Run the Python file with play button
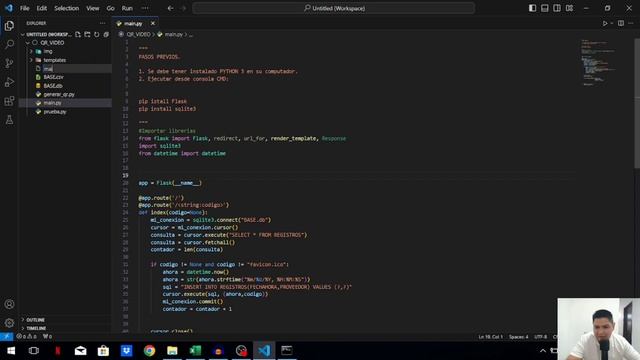This screenshot has width=640, height=360. pos(605,23)
